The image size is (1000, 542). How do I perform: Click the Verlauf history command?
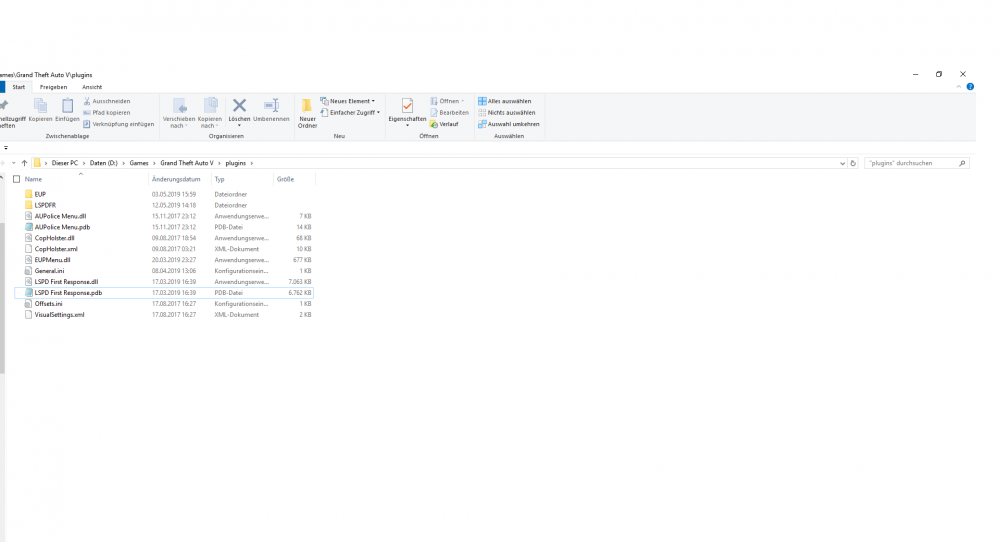(x=445, y=124)
